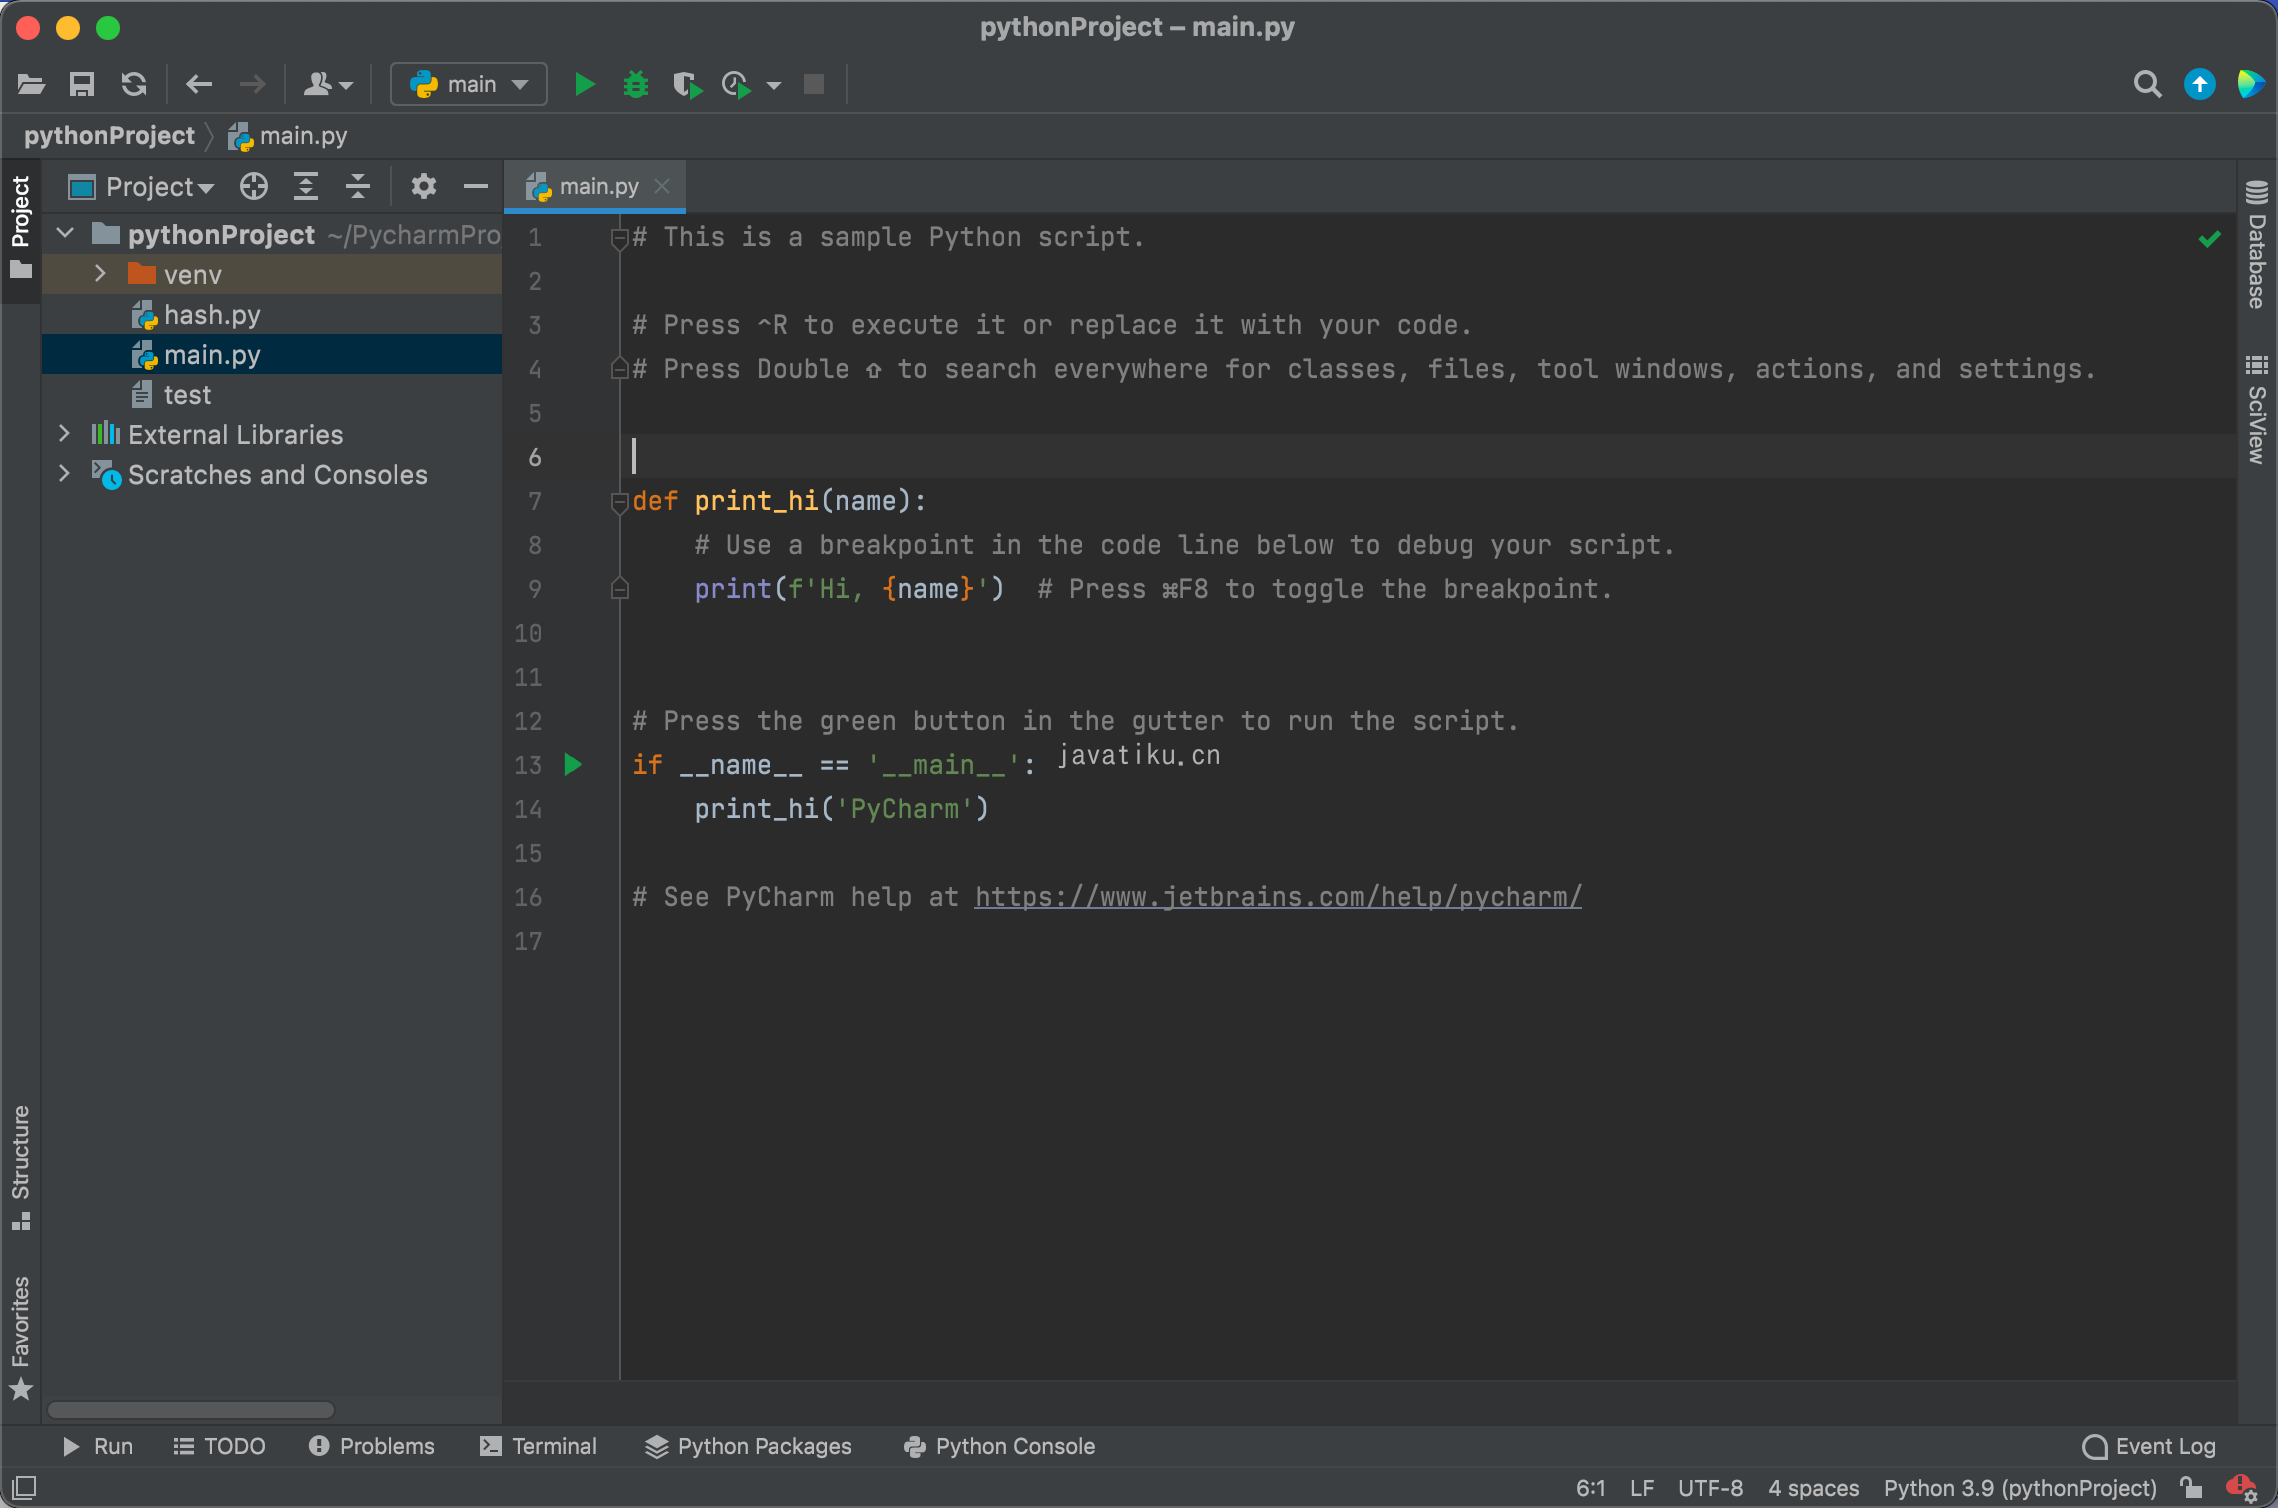Screen dimensions: 2278x1508
Task: Close the main.py editor tab
Action: (662, 187)
